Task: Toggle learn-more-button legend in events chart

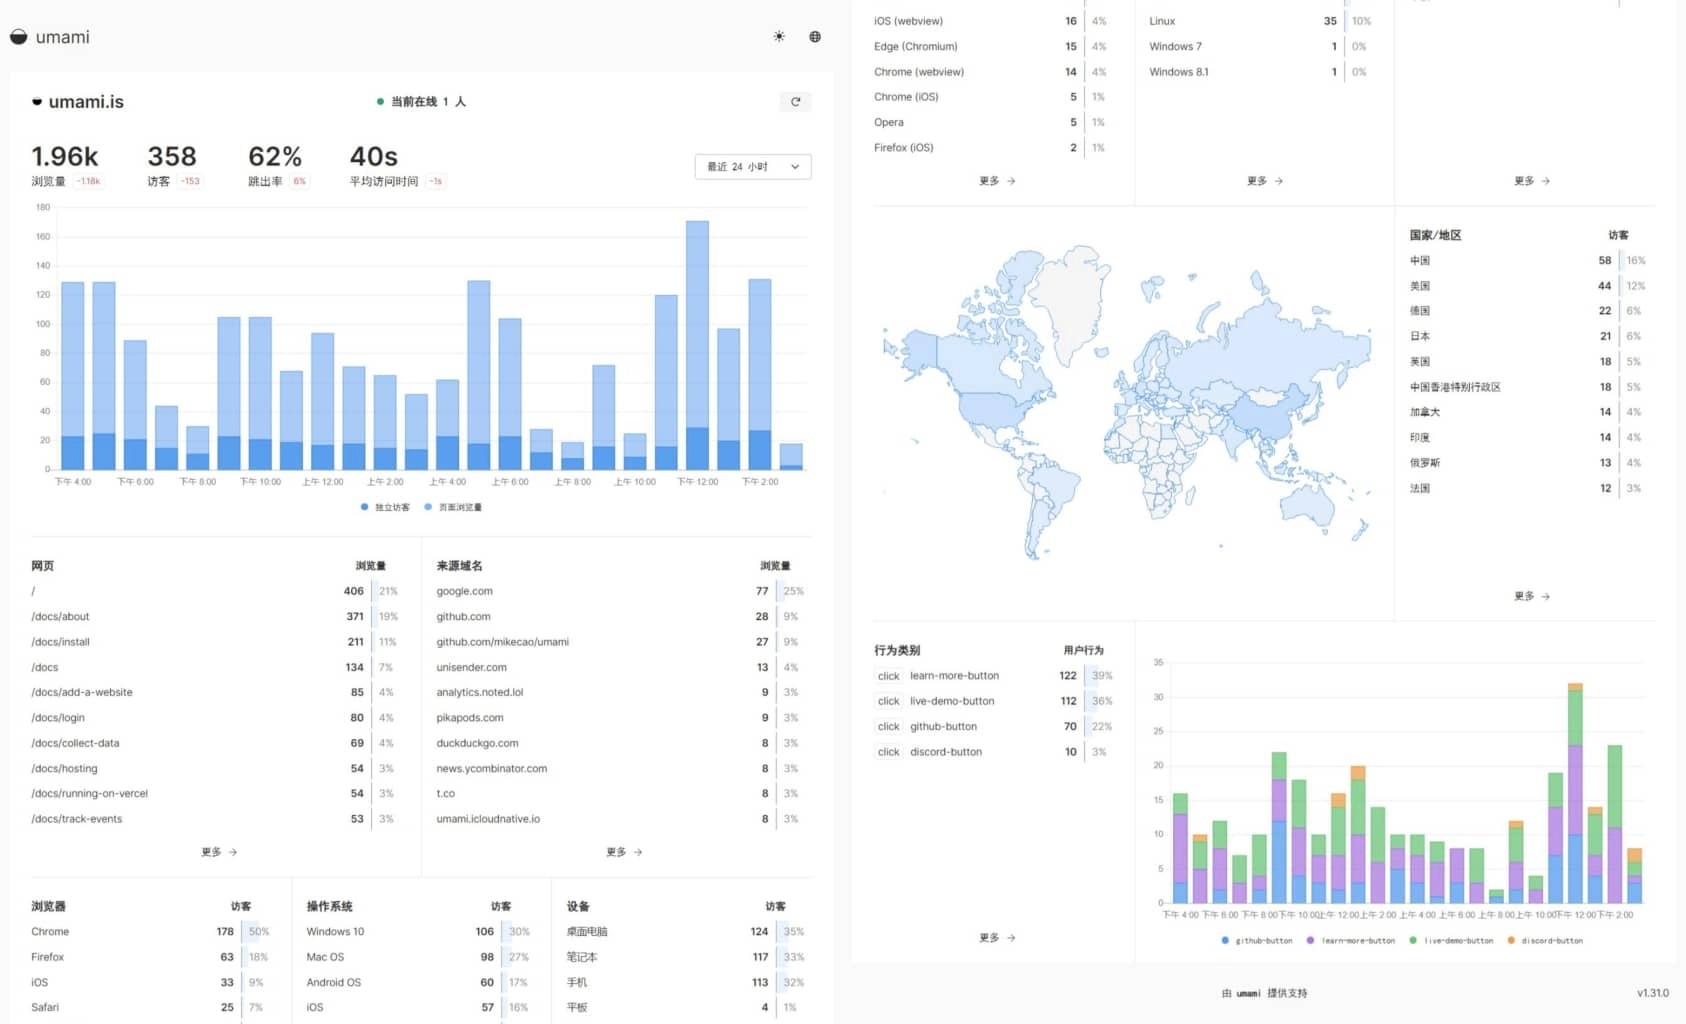Action: click(x=1351, y=940)
